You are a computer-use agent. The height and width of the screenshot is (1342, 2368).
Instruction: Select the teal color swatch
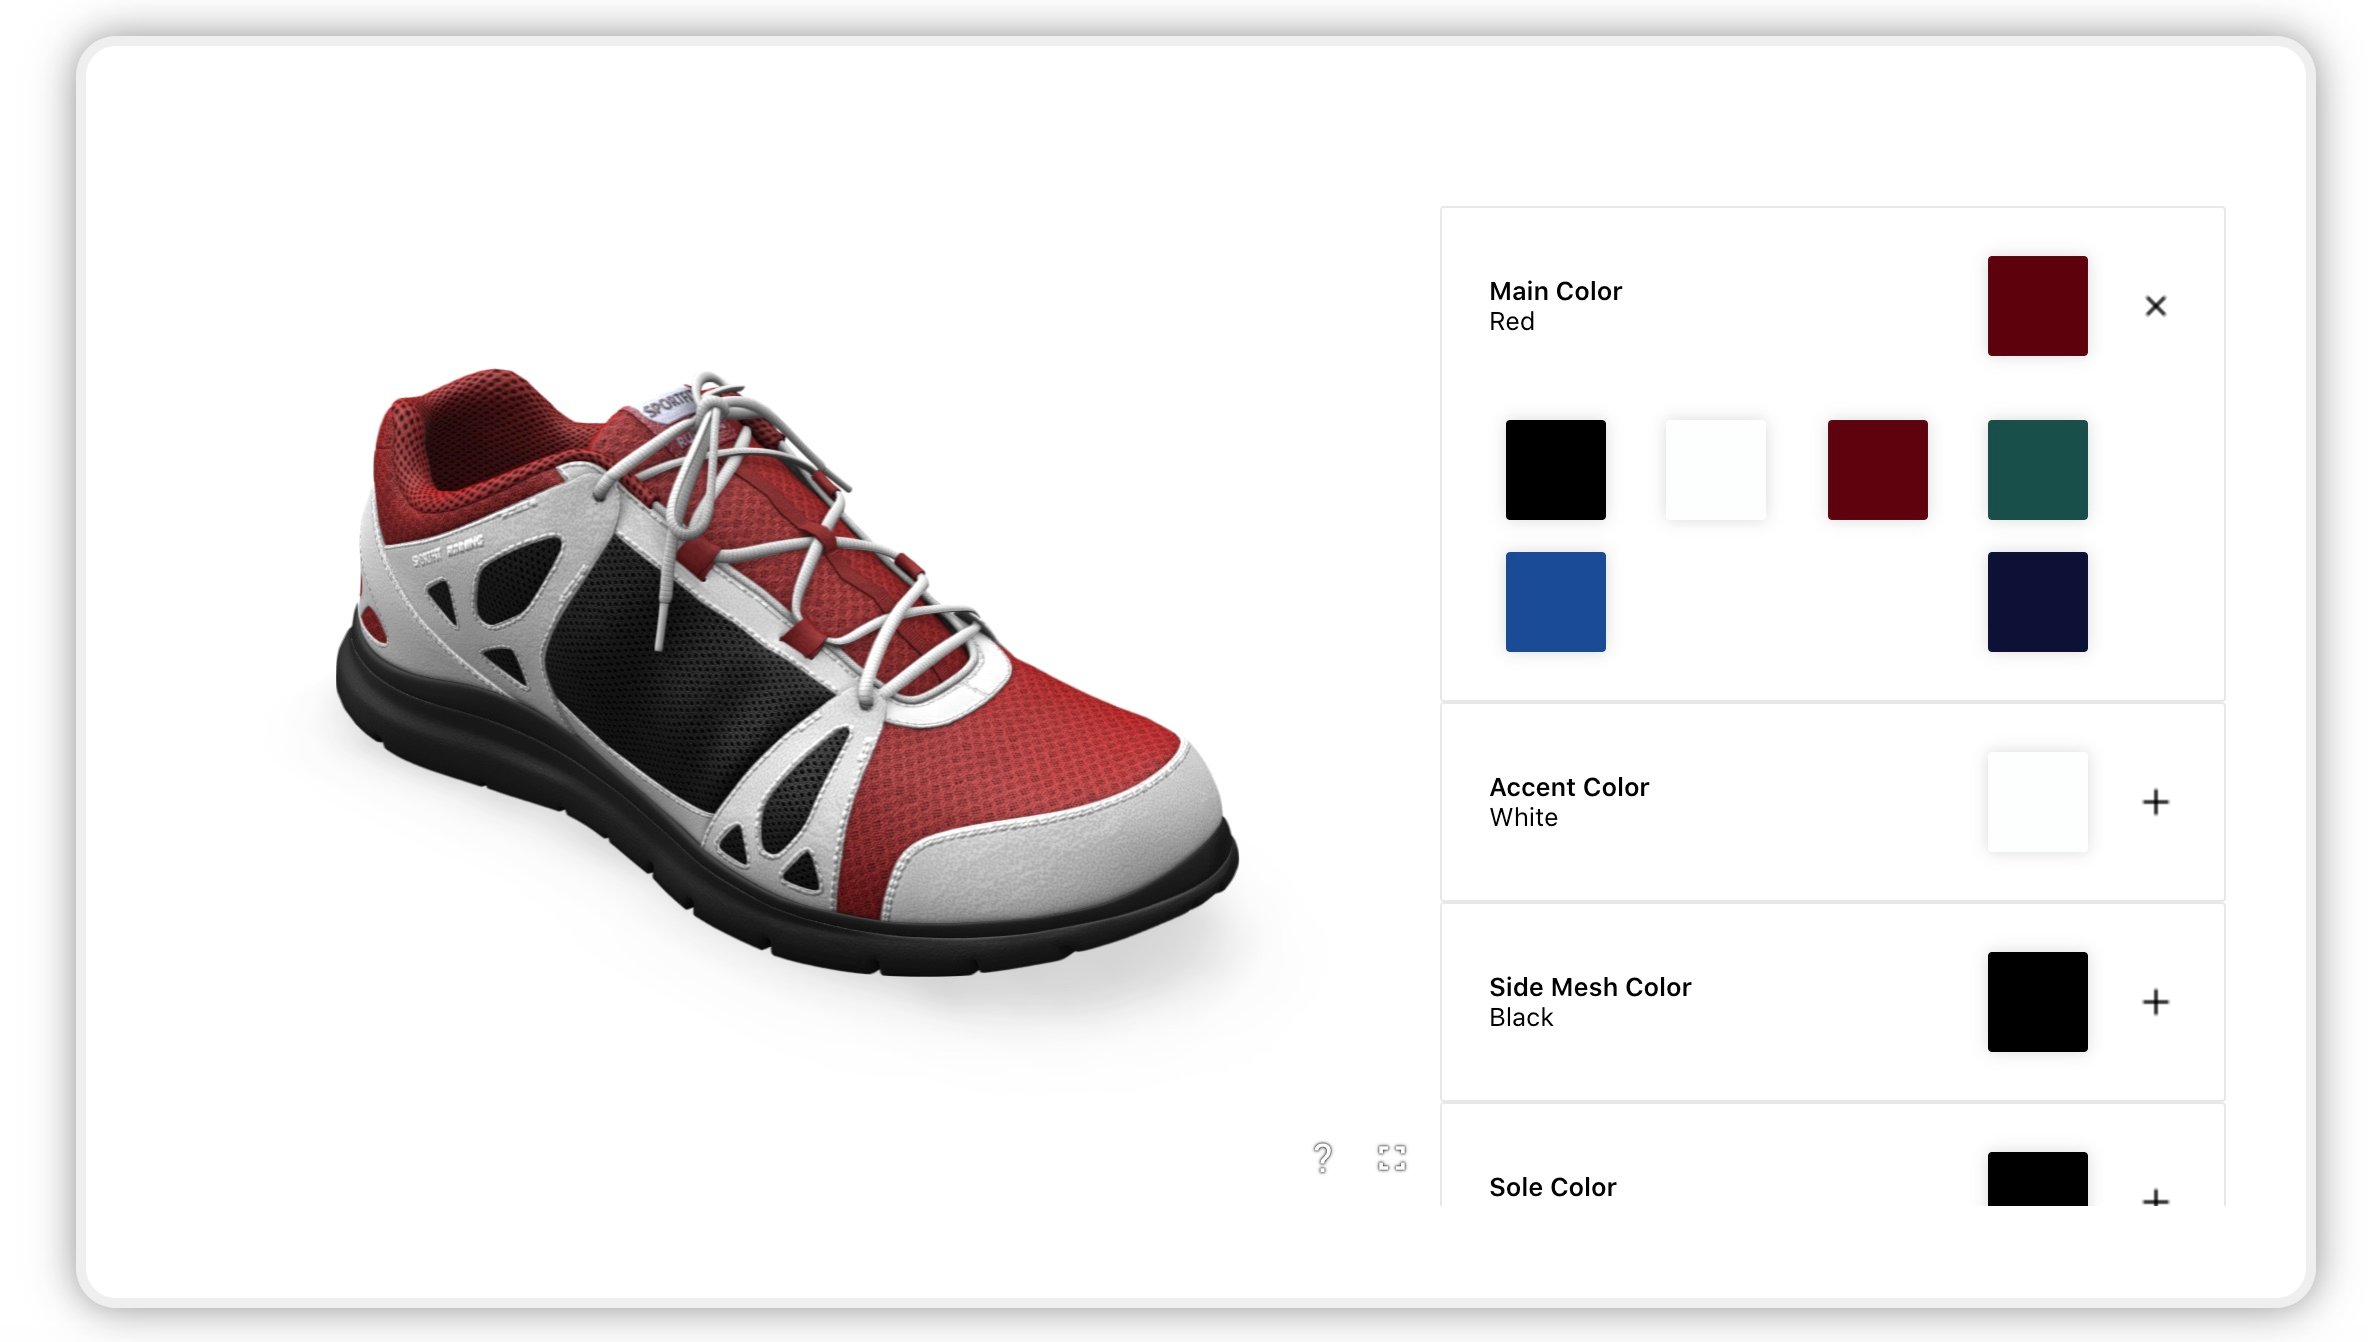click(2038, 468)
